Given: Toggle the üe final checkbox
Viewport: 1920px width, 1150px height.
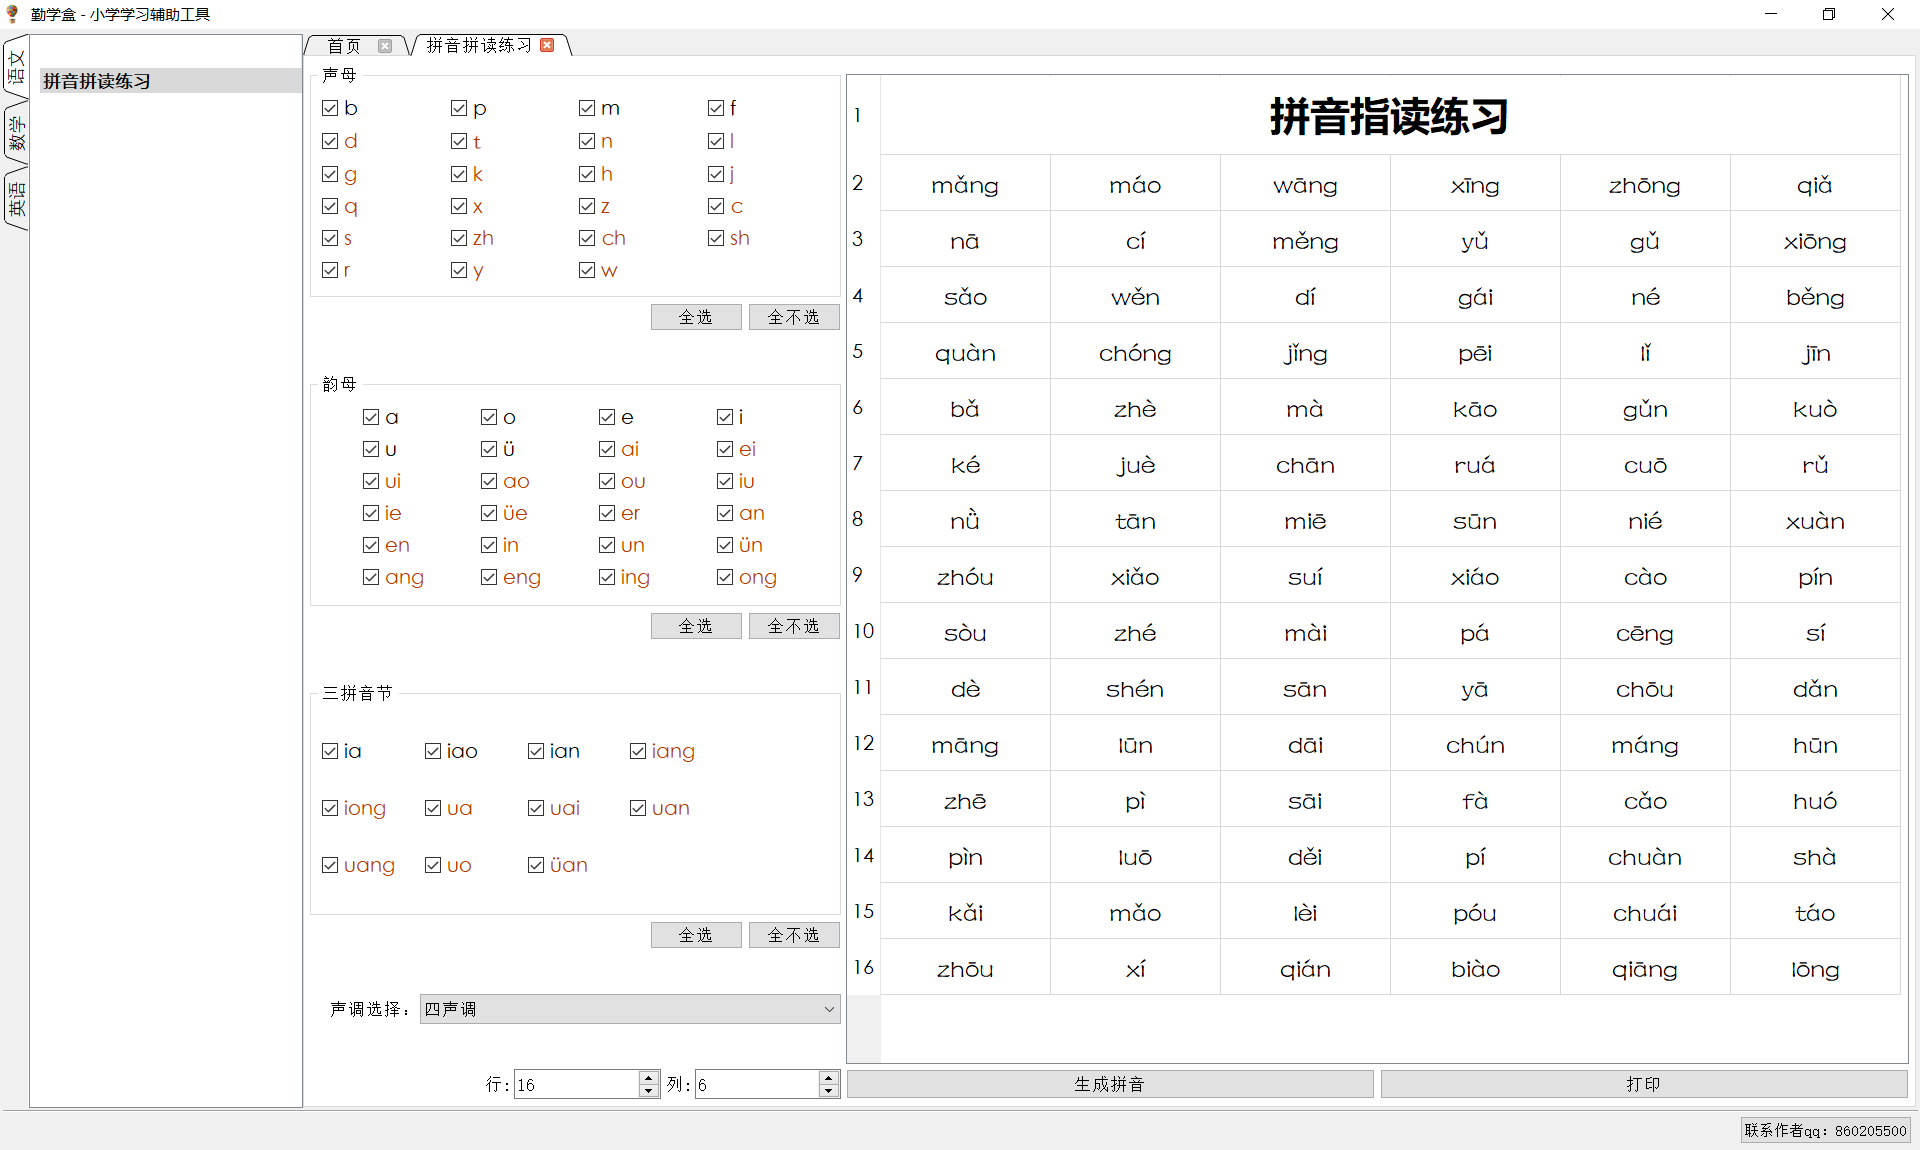Looking at the screenshot, I should click(x=489, y=513).
